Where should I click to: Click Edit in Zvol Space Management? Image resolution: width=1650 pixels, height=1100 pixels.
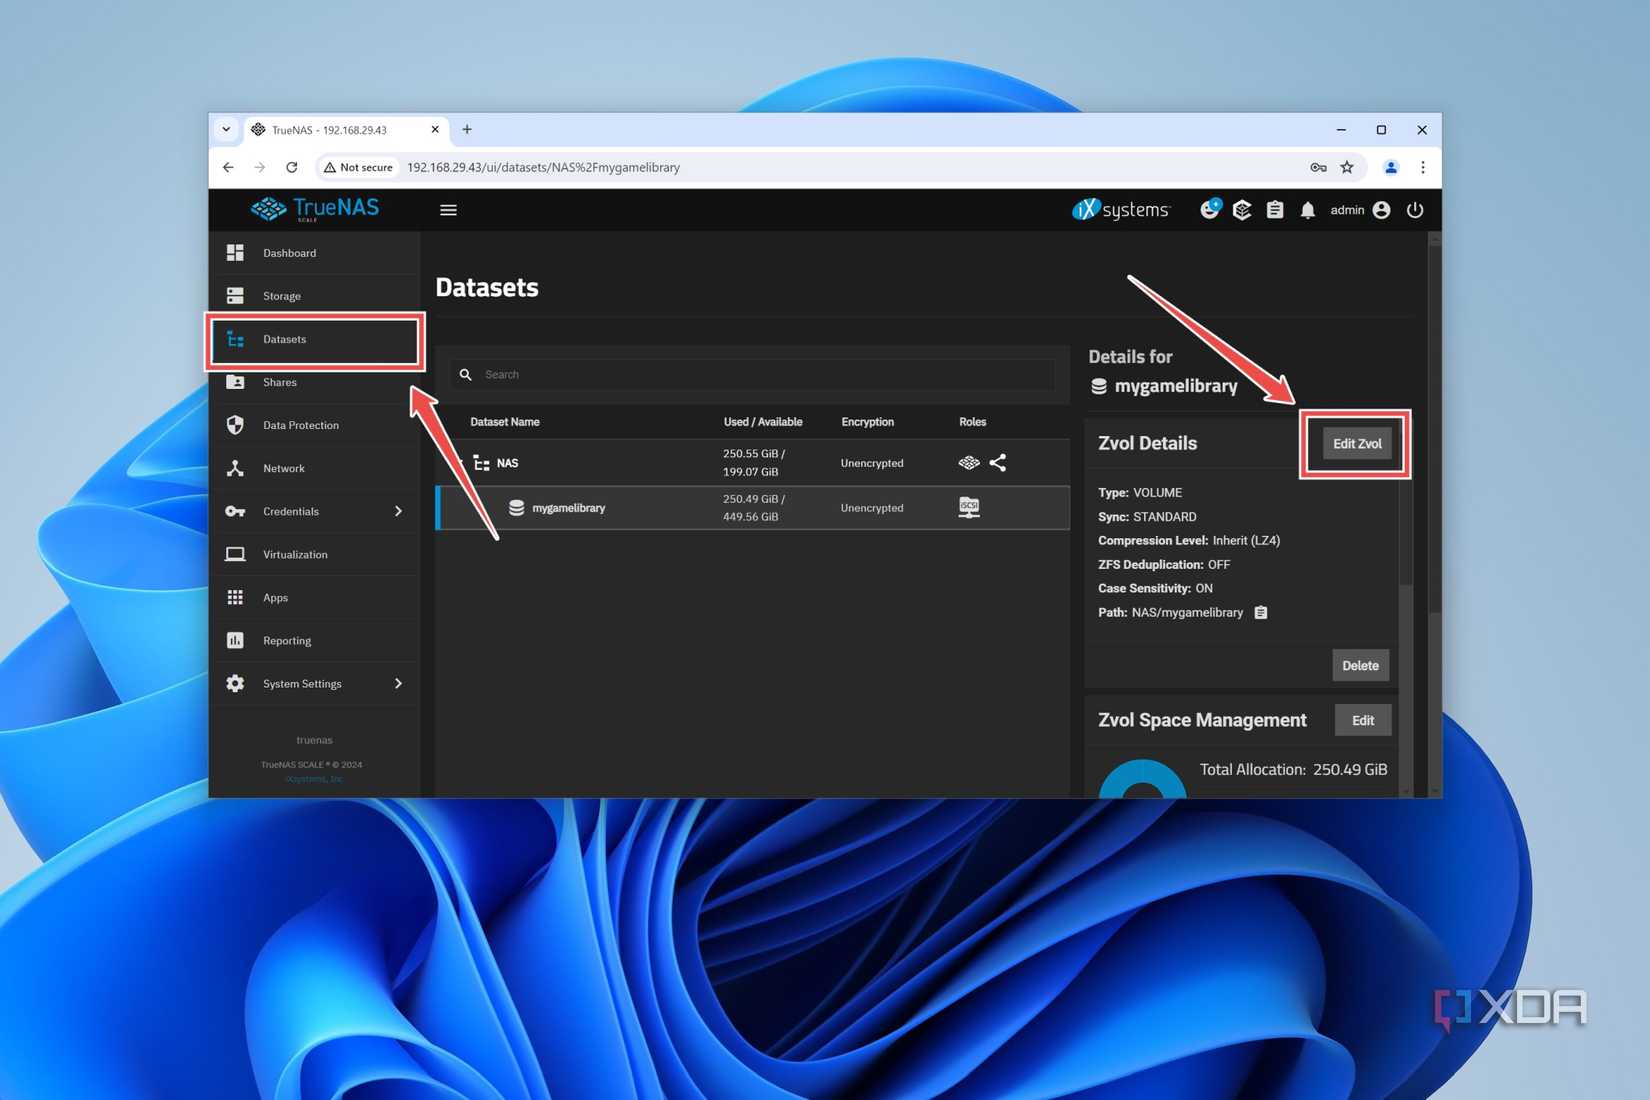(x=1363, y=720)
